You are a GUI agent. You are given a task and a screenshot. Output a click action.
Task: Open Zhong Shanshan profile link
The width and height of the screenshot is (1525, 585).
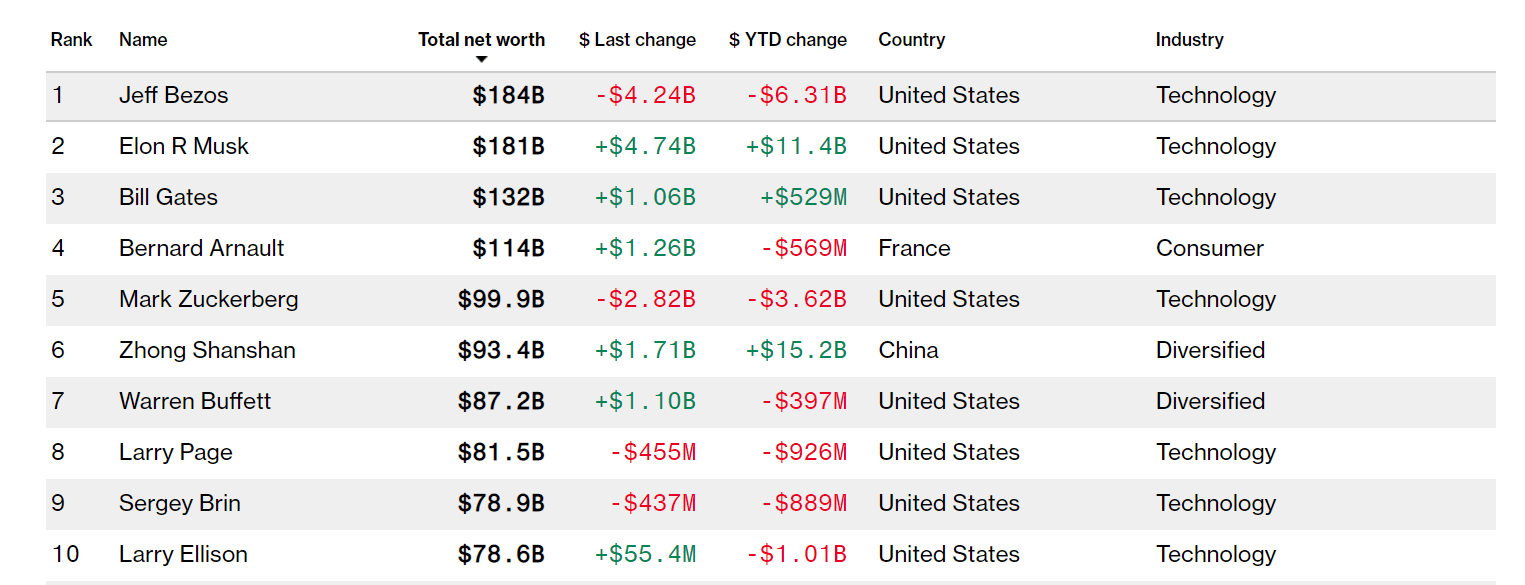(x=207, y=351)
